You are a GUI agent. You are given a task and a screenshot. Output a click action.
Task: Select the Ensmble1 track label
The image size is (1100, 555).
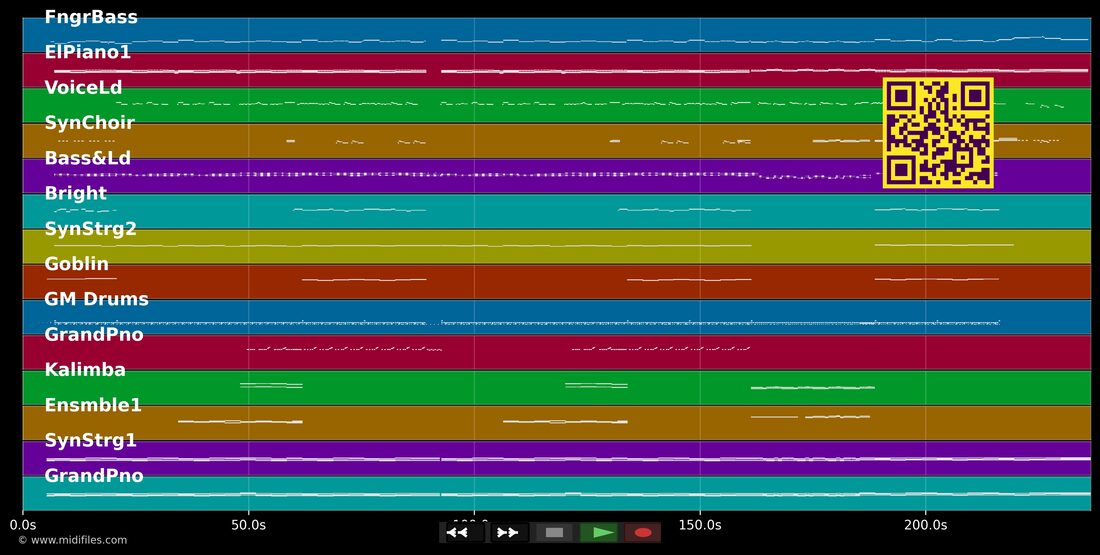[93, 405]
